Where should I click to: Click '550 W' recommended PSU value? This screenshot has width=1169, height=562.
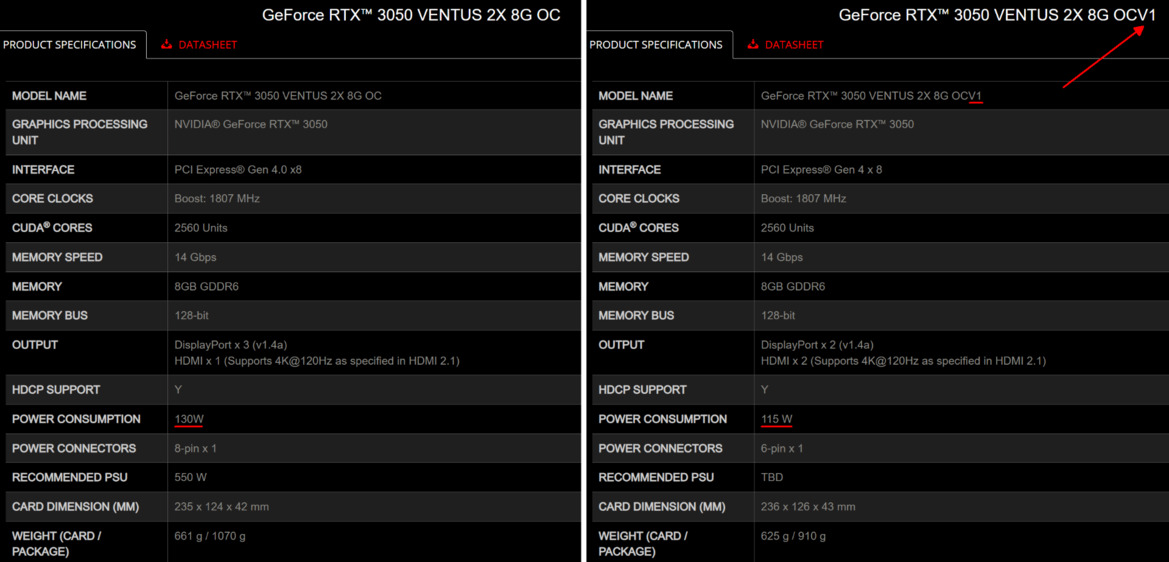click(x=190, y=478)
